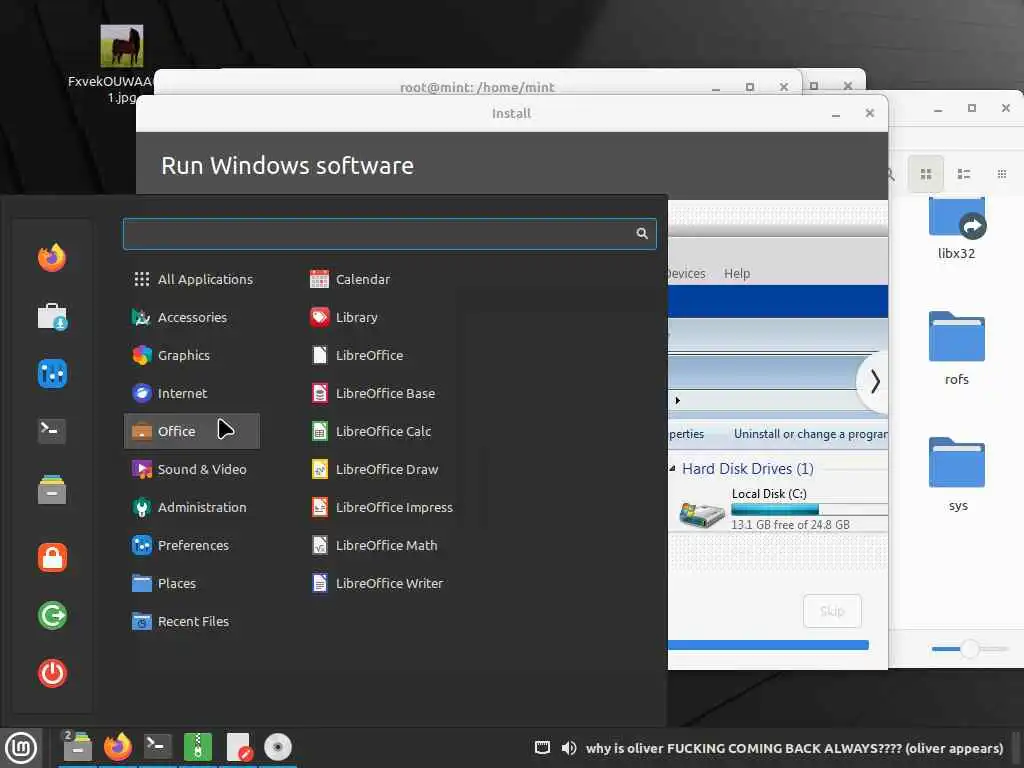Click Terminal icon in taskbar
Image resolution: width=1024 pixels, height=768 pixels.
157,746
